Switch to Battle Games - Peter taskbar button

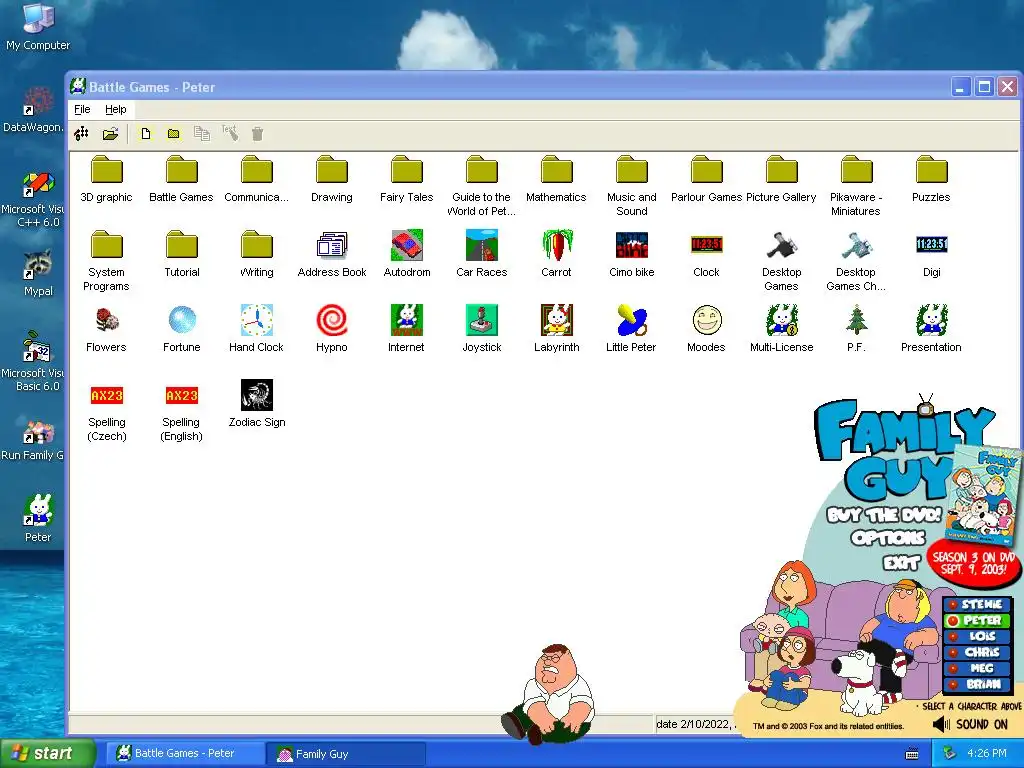[185, 754]
